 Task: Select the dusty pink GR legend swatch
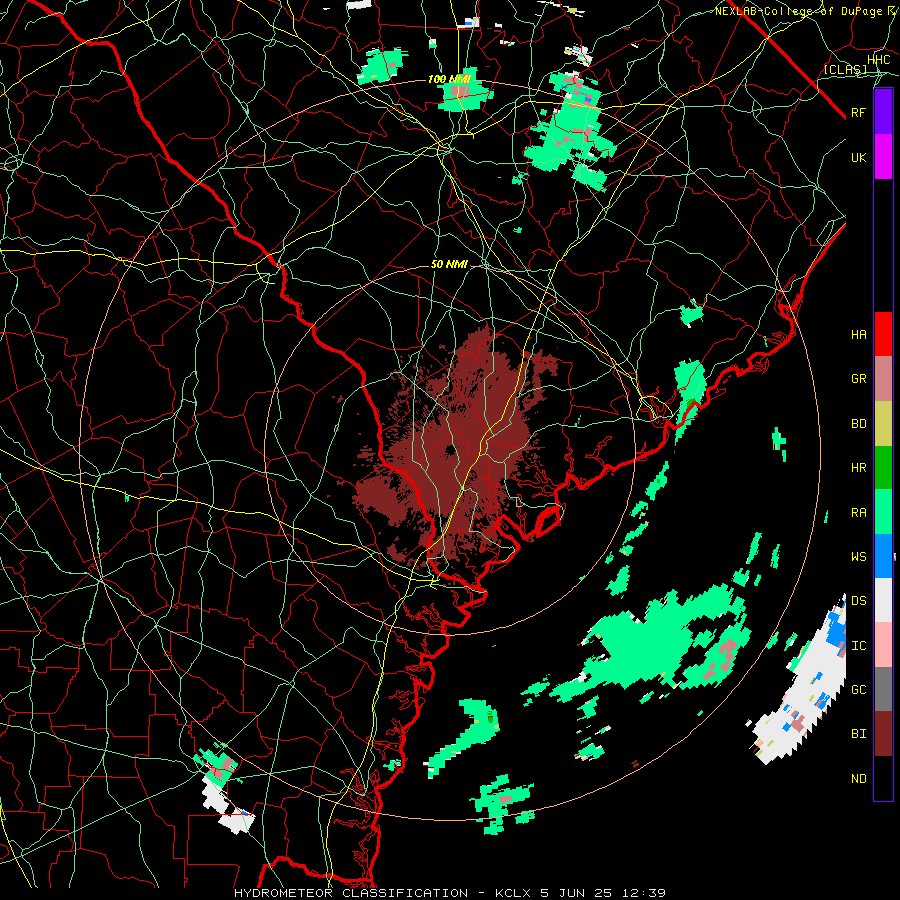883,378
